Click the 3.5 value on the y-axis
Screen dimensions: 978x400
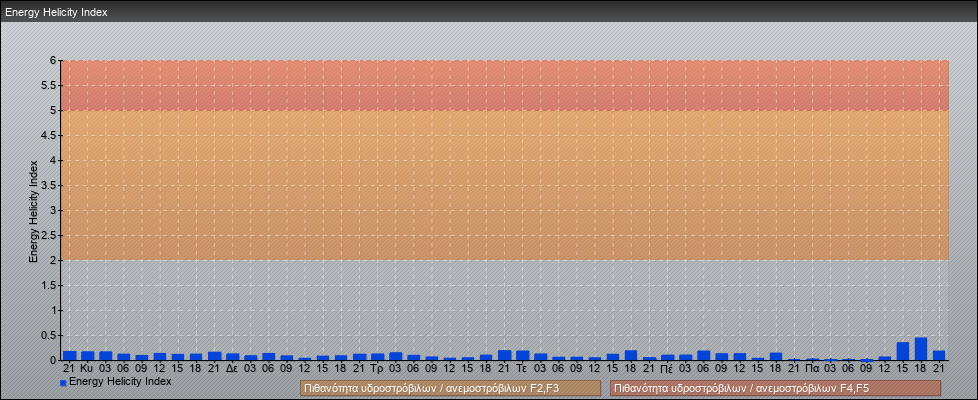click(50, 185)
